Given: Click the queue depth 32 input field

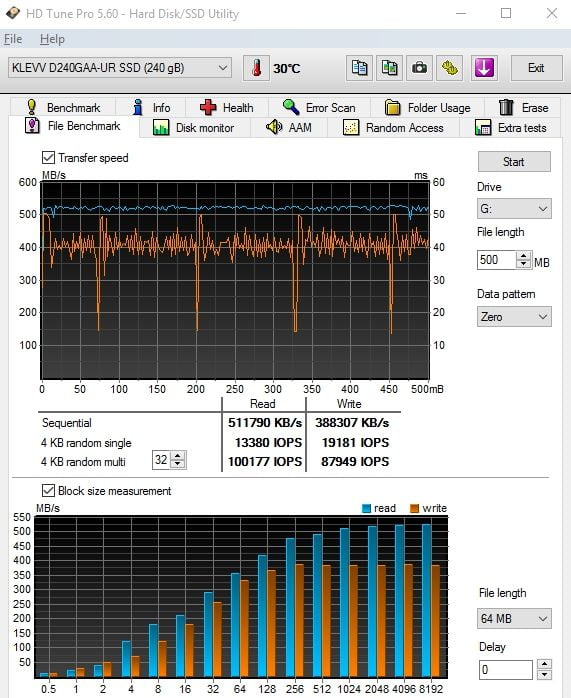Looking at the screenshot, I should tap(162, 460).
